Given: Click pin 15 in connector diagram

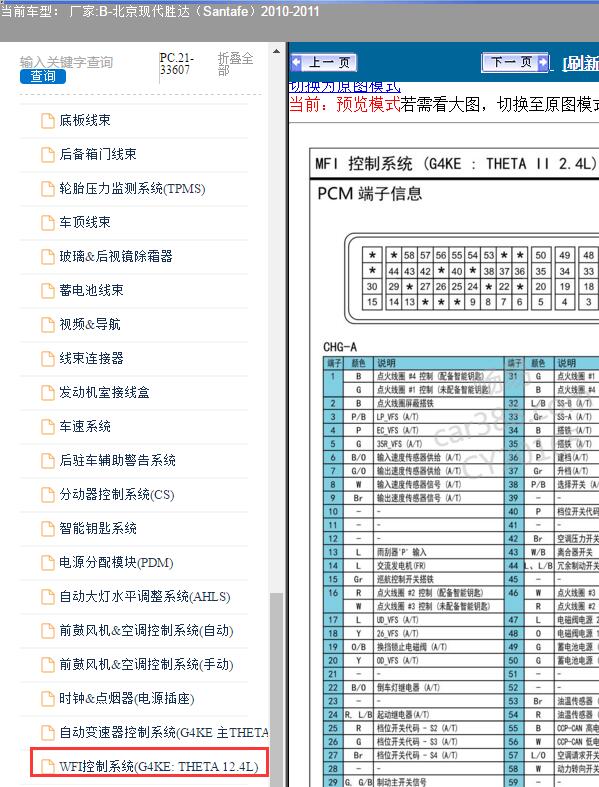Looking at the screenshot, I should coord(372,302).
